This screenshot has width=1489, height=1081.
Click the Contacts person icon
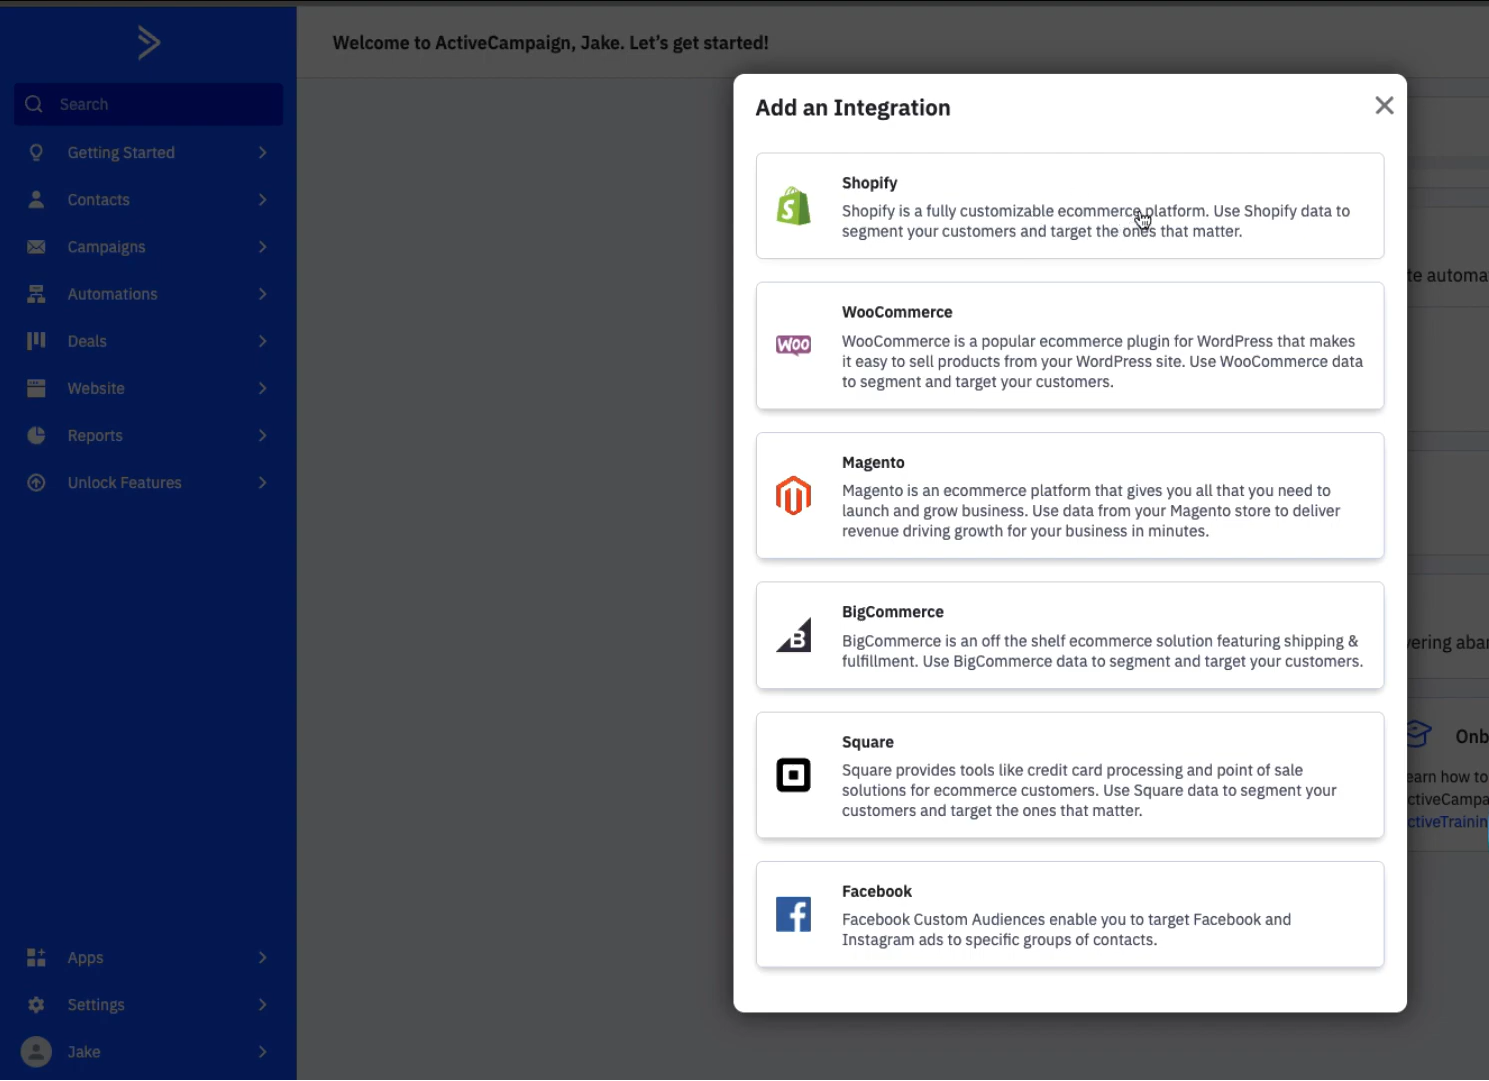(x=36, y=199)
